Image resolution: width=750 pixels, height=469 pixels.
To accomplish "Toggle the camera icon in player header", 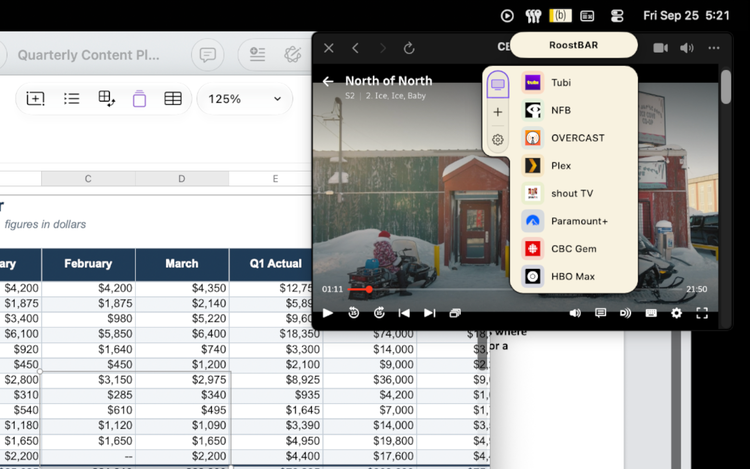I will click(661, 48).
